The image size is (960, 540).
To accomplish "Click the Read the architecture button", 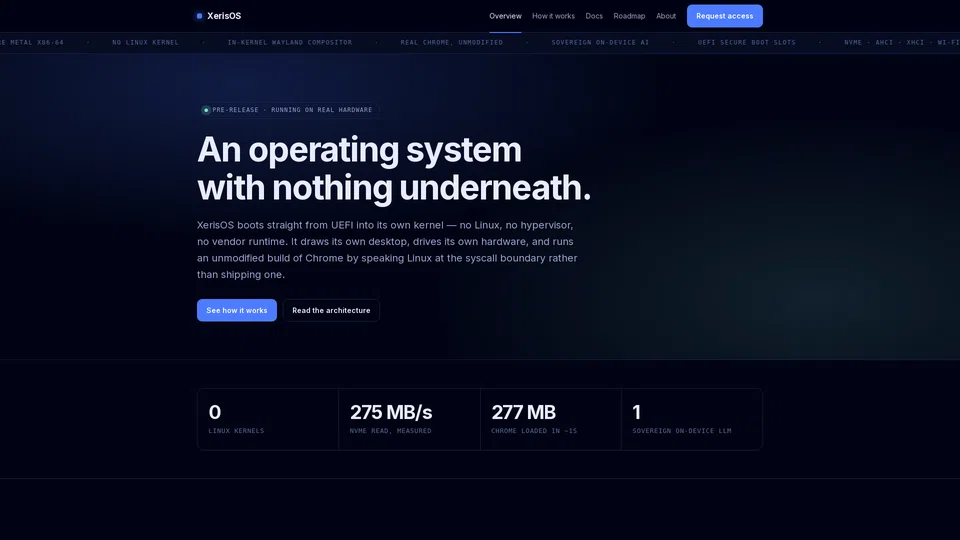I will (x=331, y=310).
